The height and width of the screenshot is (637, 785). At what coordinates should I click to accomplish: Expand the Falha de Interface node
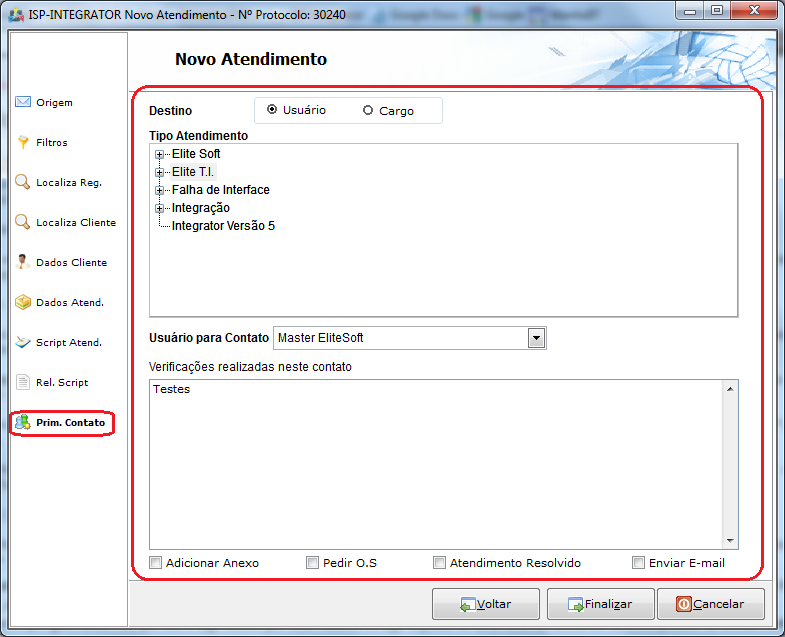(159, 190)
